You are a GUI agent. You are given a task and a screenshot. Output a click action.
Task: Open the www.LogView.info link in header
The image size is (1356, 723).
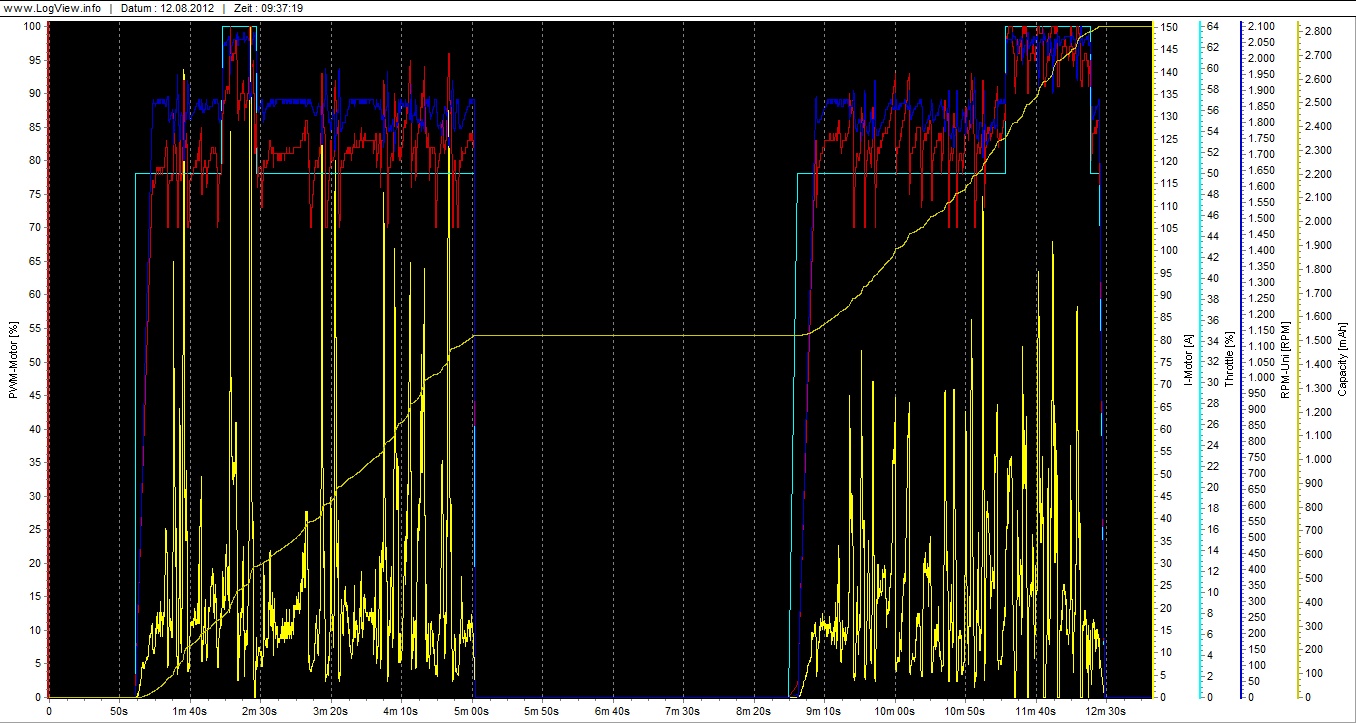click(x=50, y=8)
